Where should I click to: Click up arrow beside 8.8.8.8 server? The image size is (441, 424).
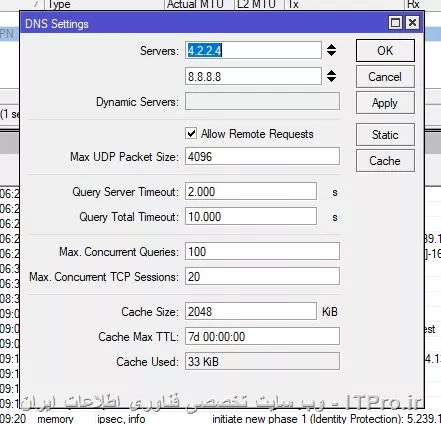coord(331,73)
